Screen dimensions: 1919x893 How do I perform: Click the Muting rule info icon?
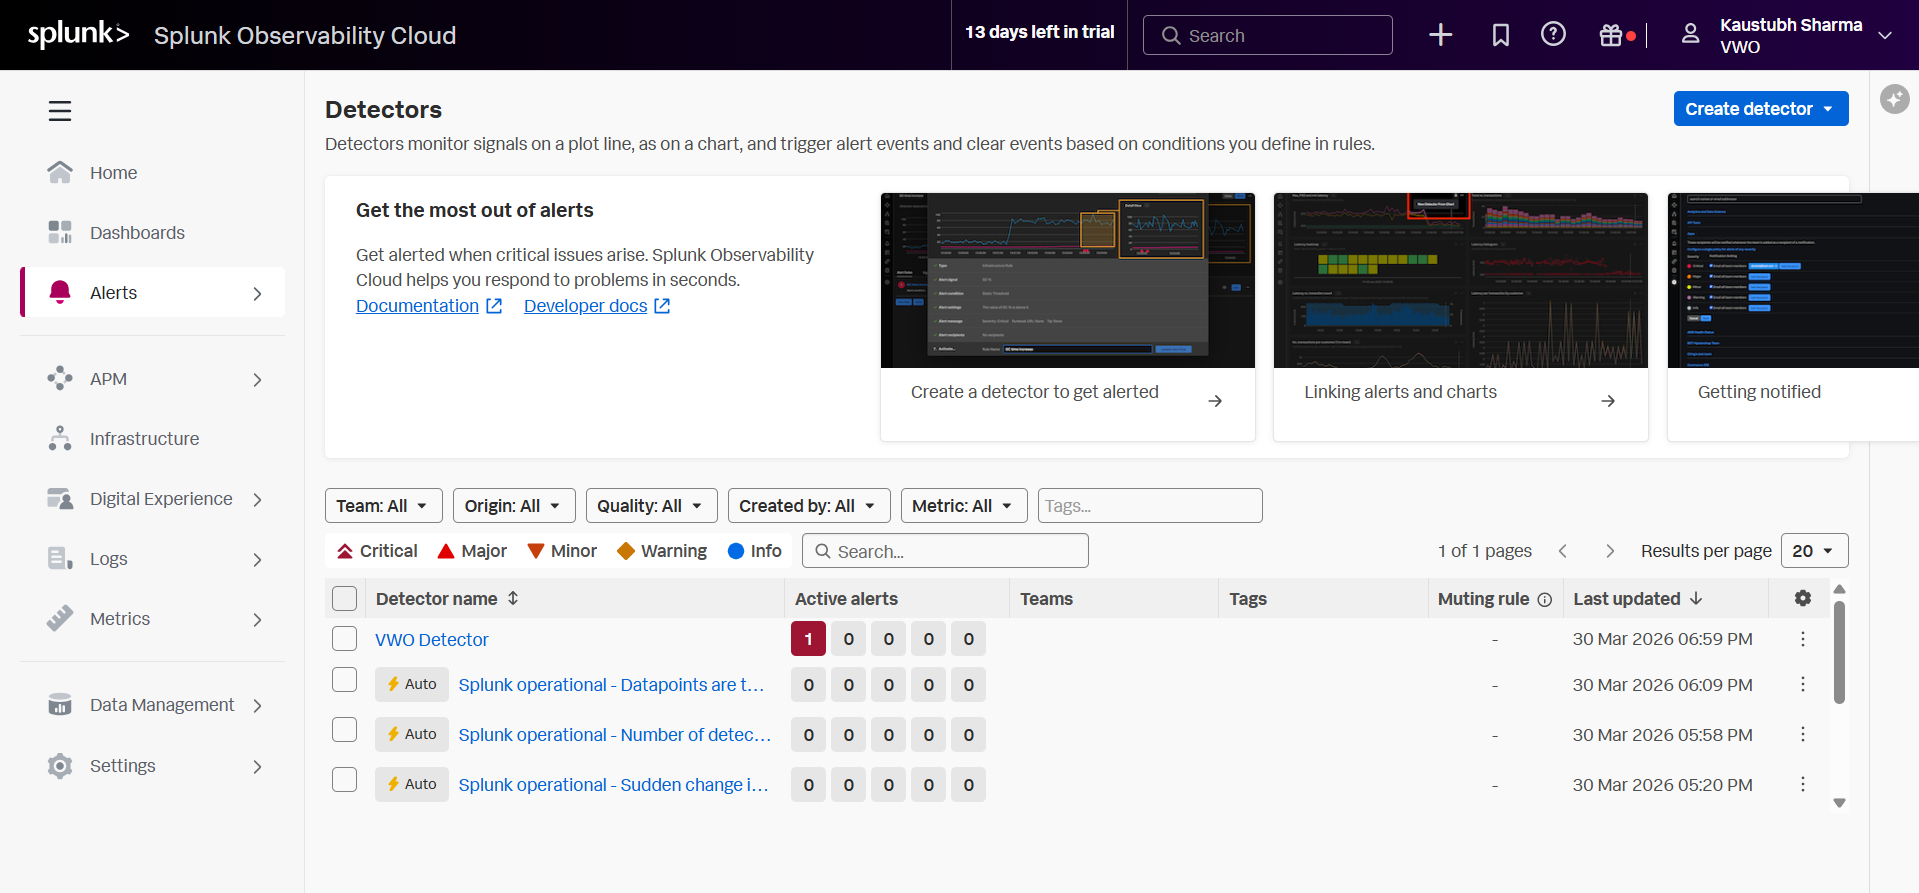tap(1545, 600)
